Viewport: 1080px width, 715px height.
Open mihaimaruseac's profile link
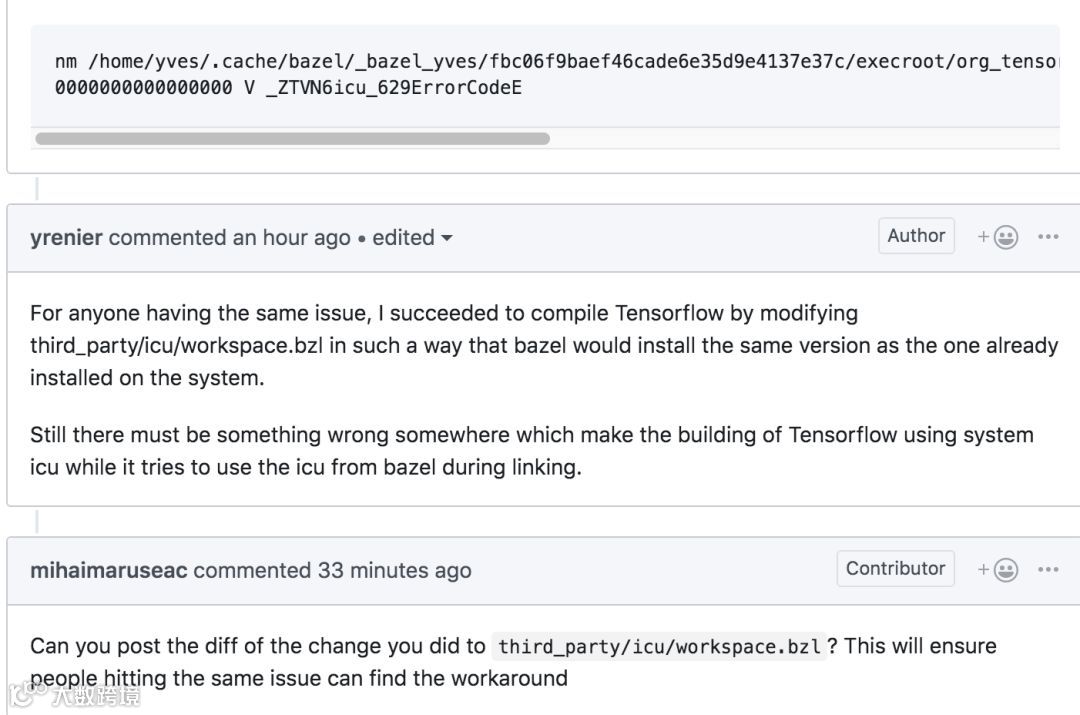[108, 571]
